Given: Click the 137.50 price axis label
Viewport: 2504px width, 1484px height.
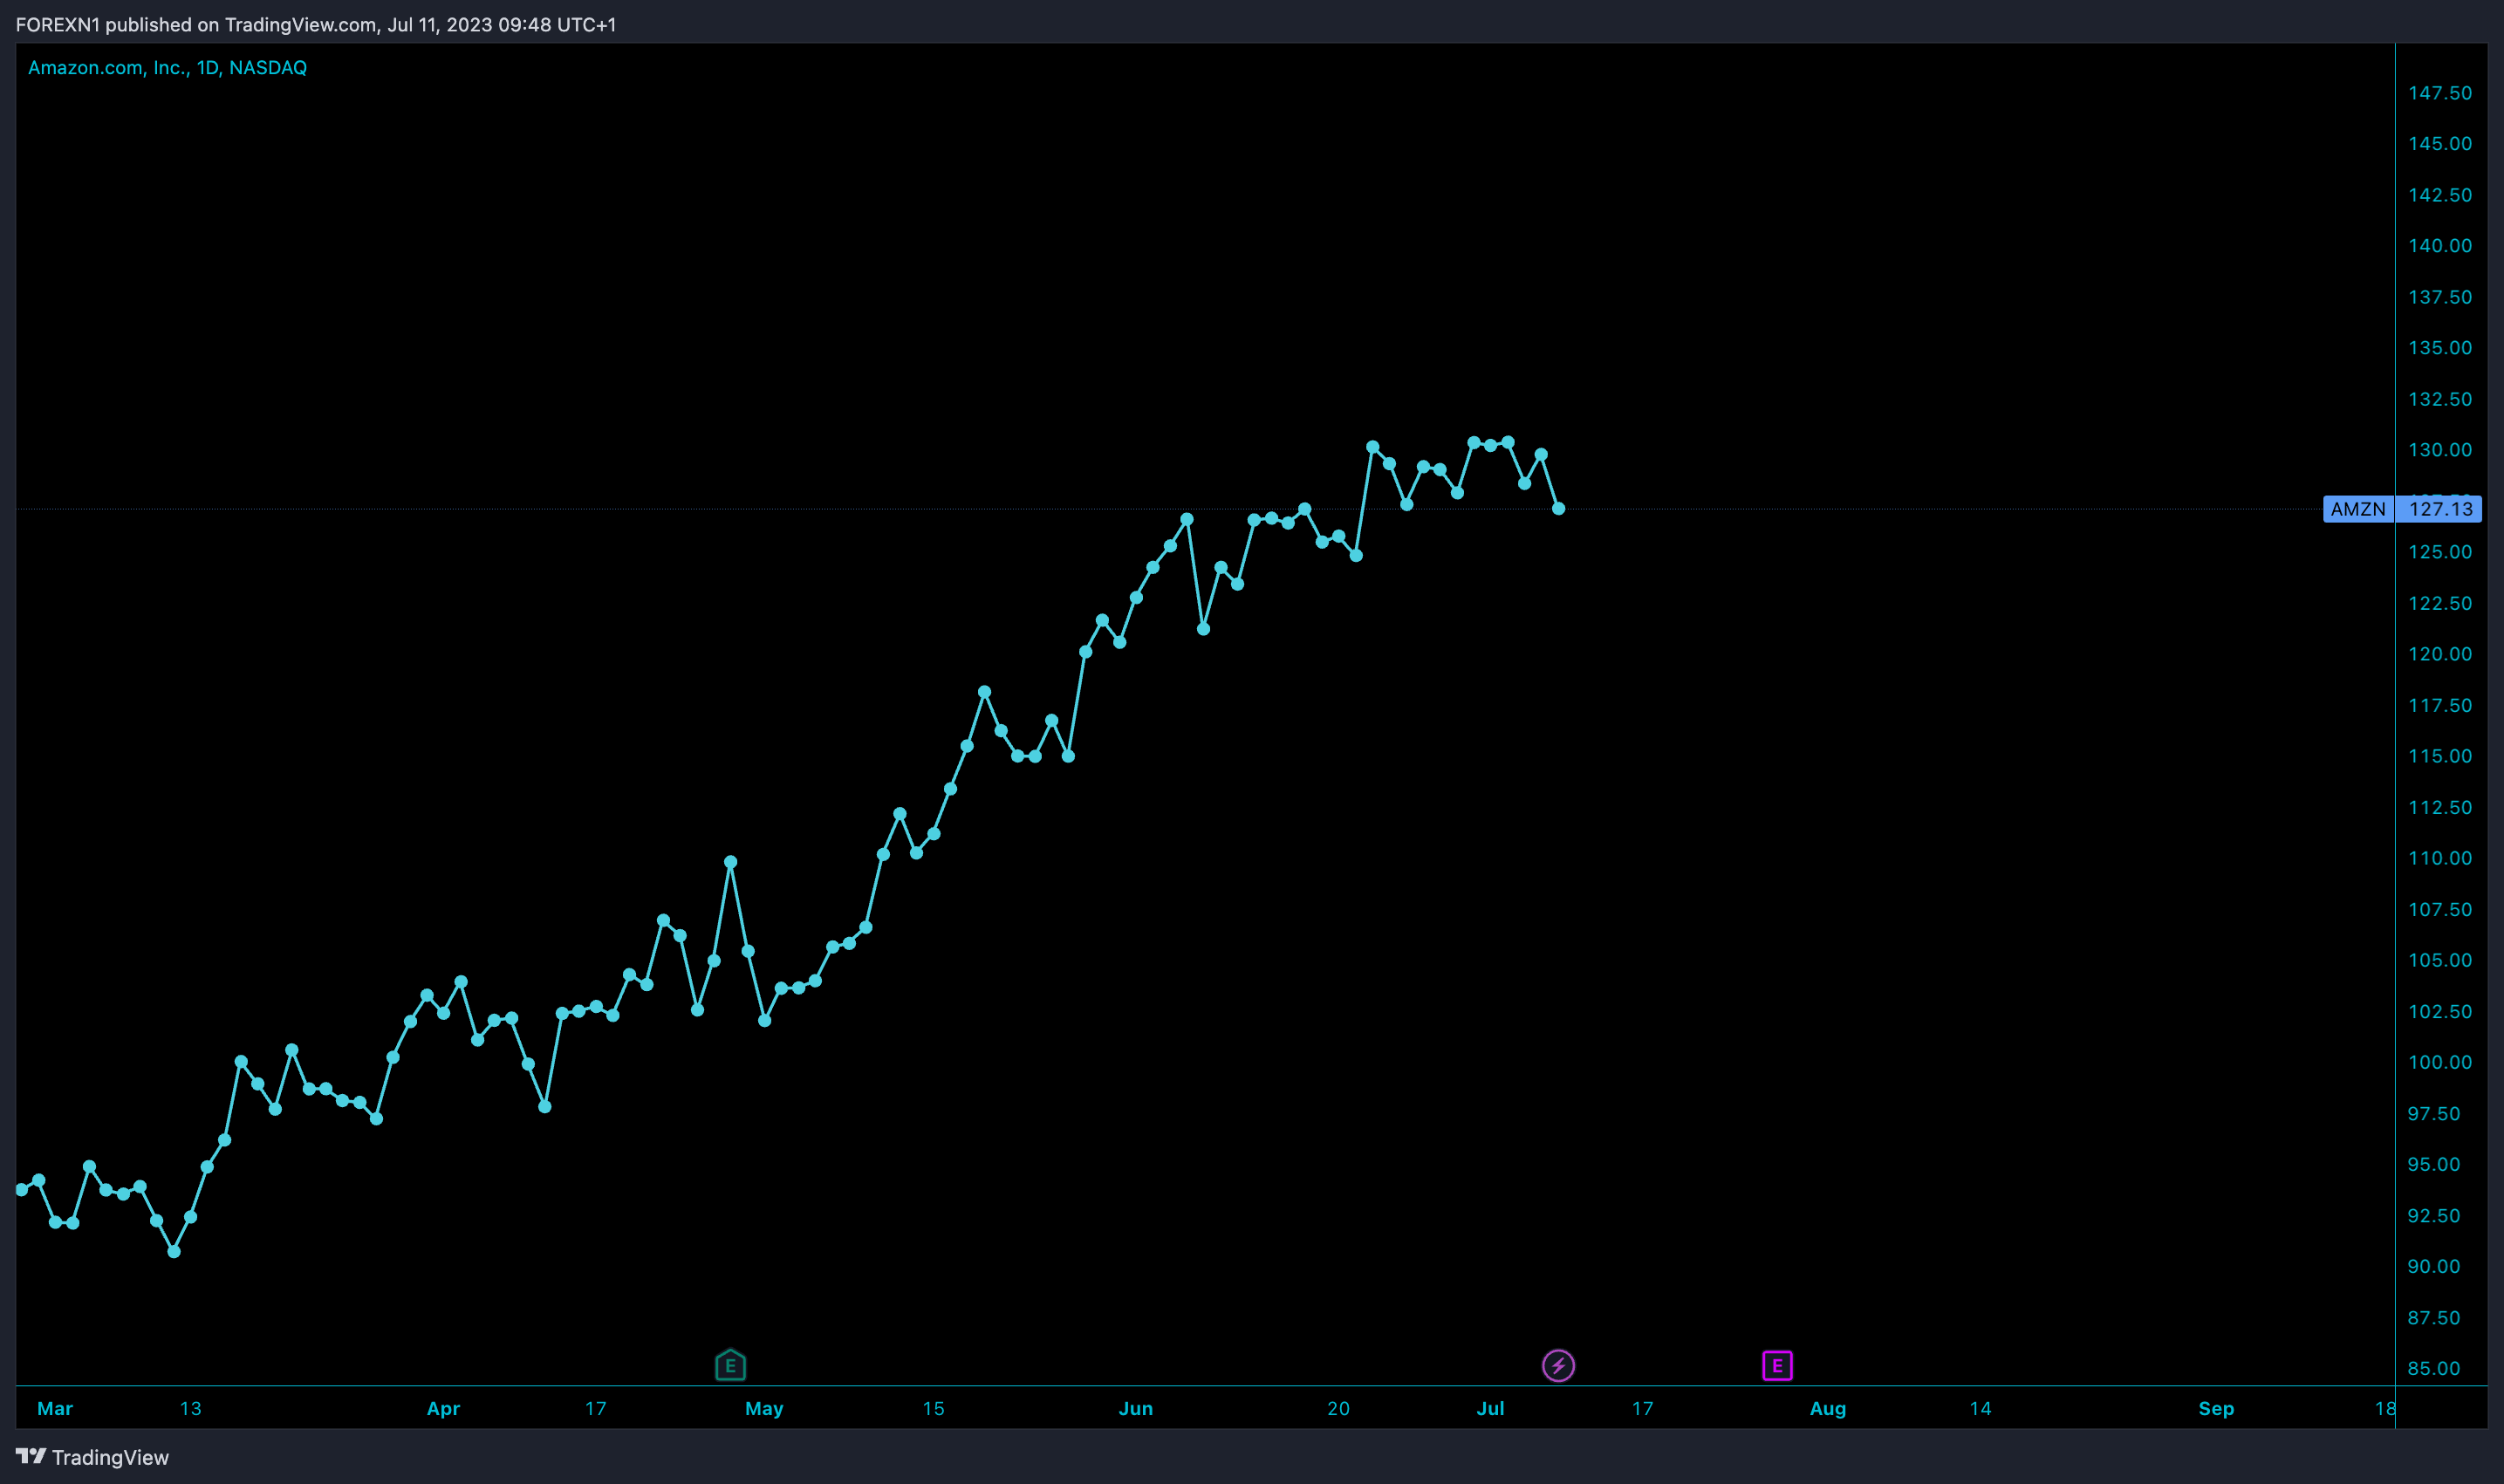Looking at the screenshot, I should pos(2439,297).
